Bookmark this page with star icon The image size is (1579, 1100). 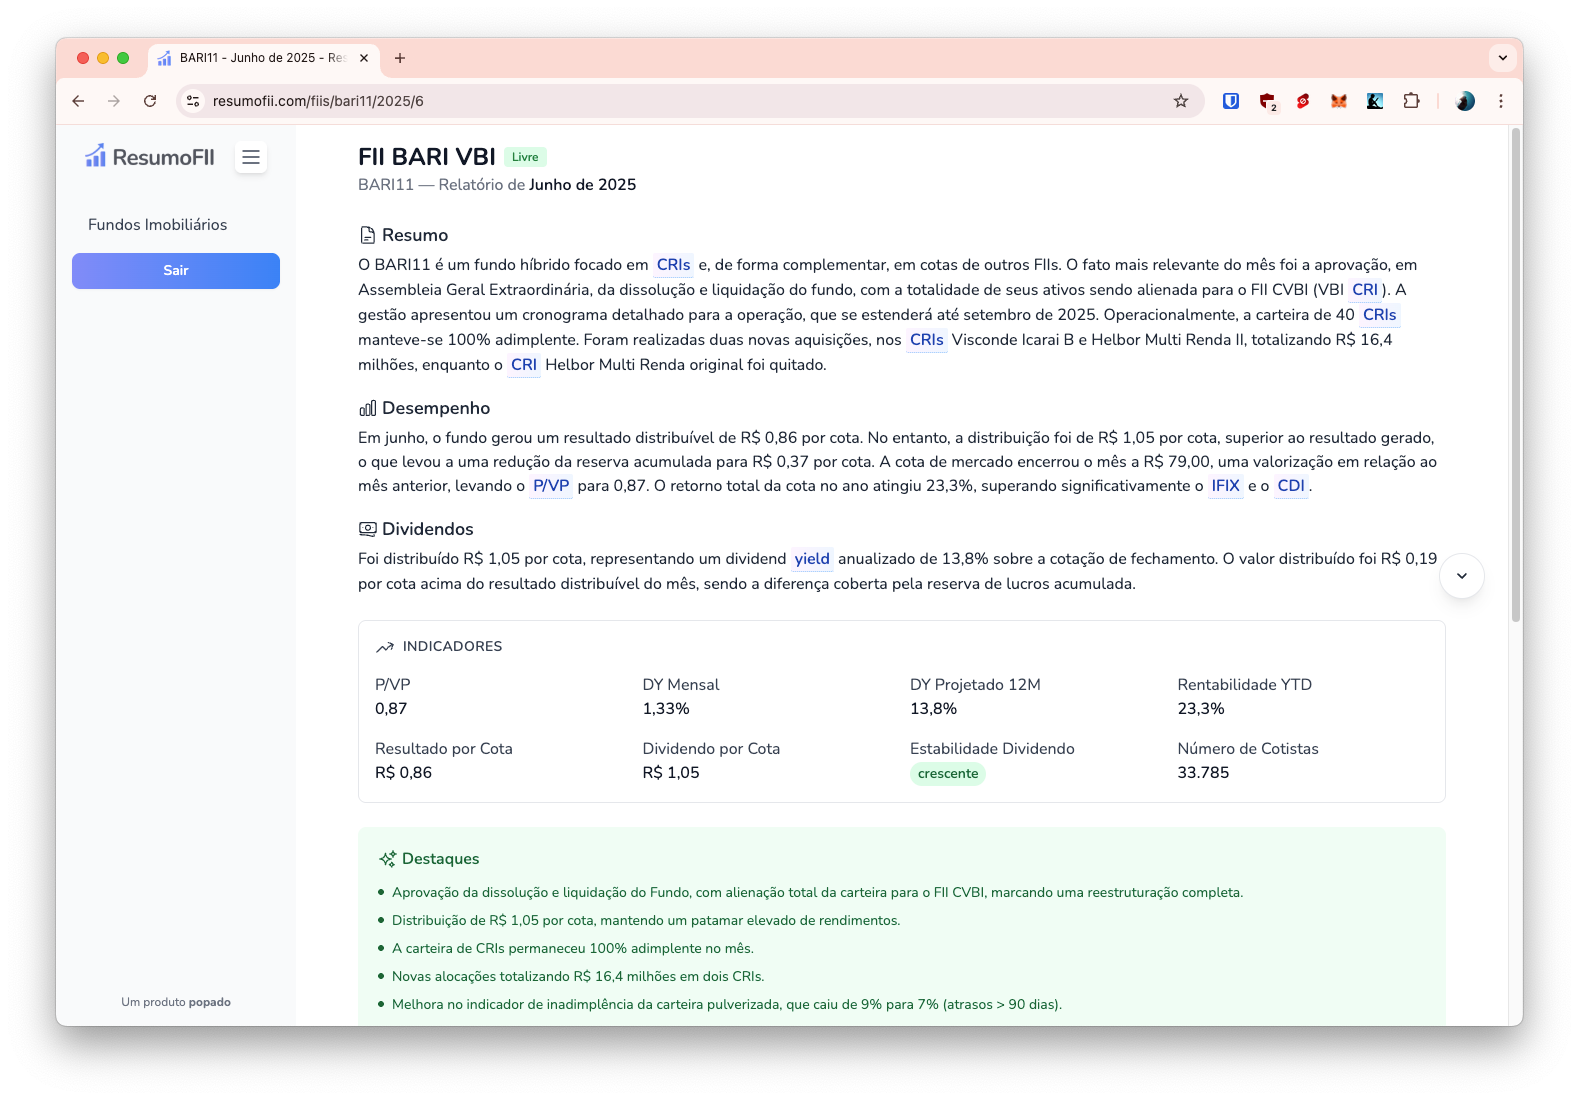click(x=1181, y=101)
